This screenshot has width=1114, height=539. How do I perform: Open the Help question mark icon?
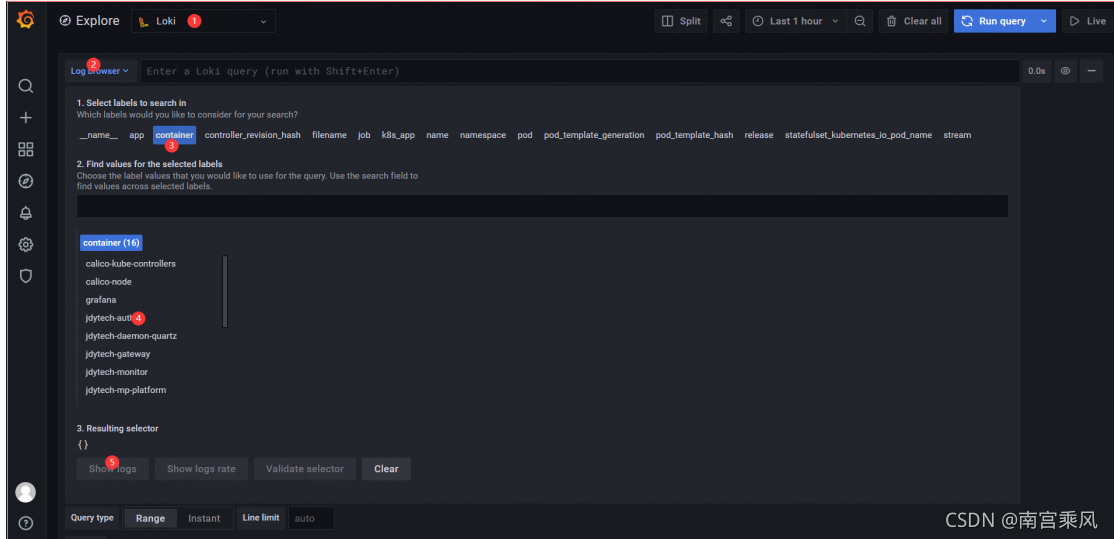(x=26, y=524)
